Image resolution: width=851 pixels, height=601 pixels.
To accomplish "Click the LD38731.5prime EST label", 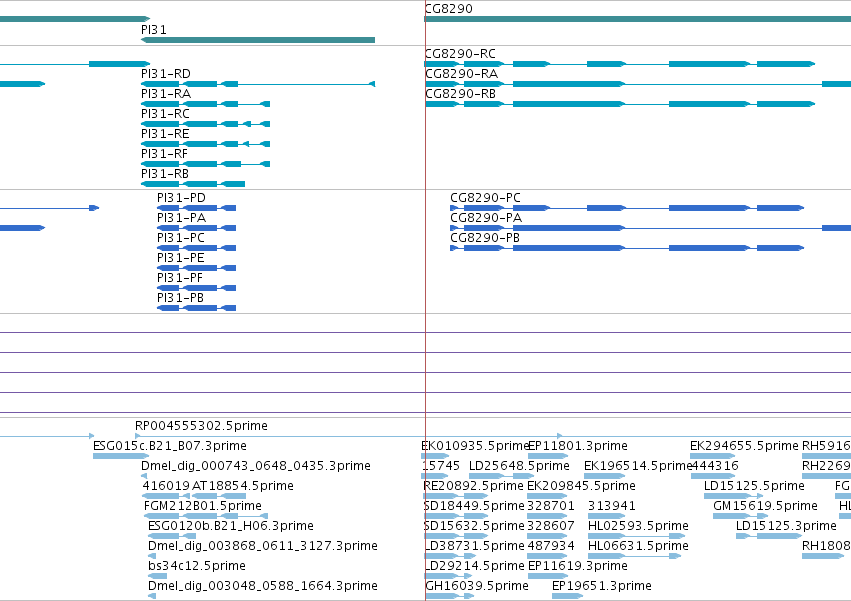I will [x=474, y=547].
